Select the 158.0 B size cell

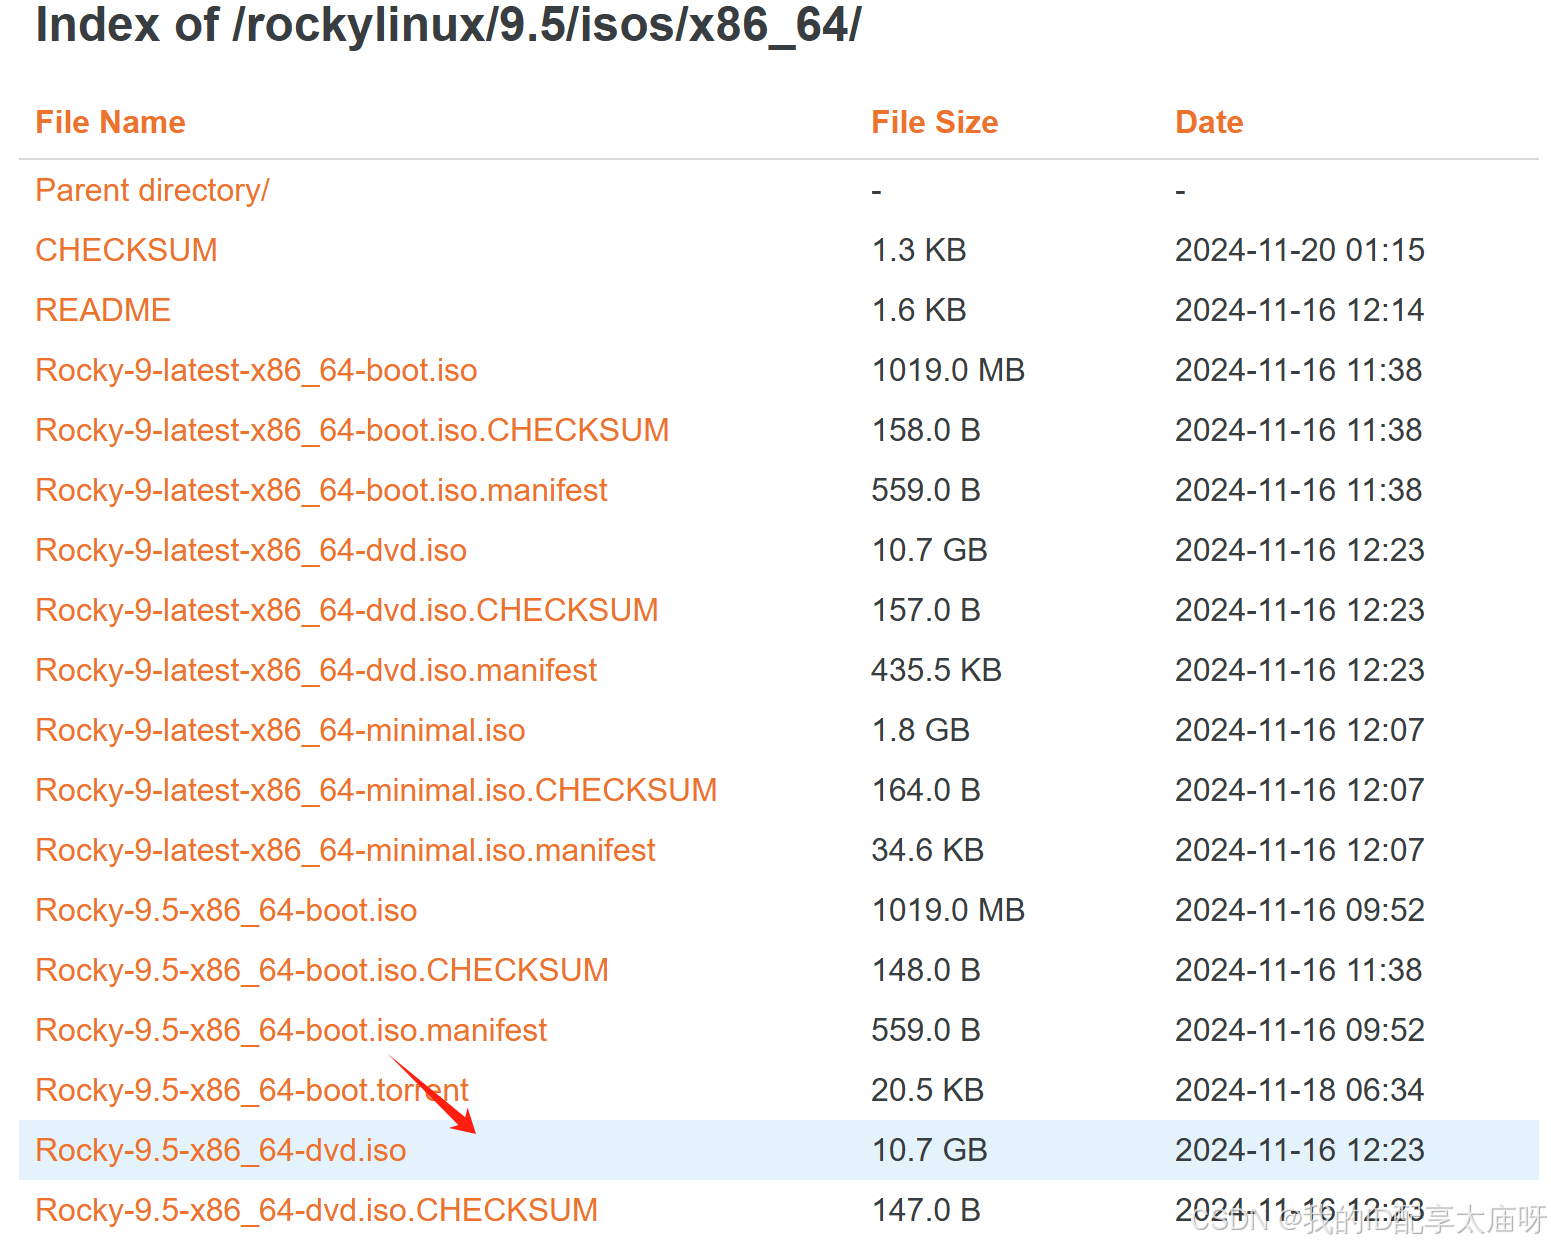pyautogui.click(x=926, y=430)
